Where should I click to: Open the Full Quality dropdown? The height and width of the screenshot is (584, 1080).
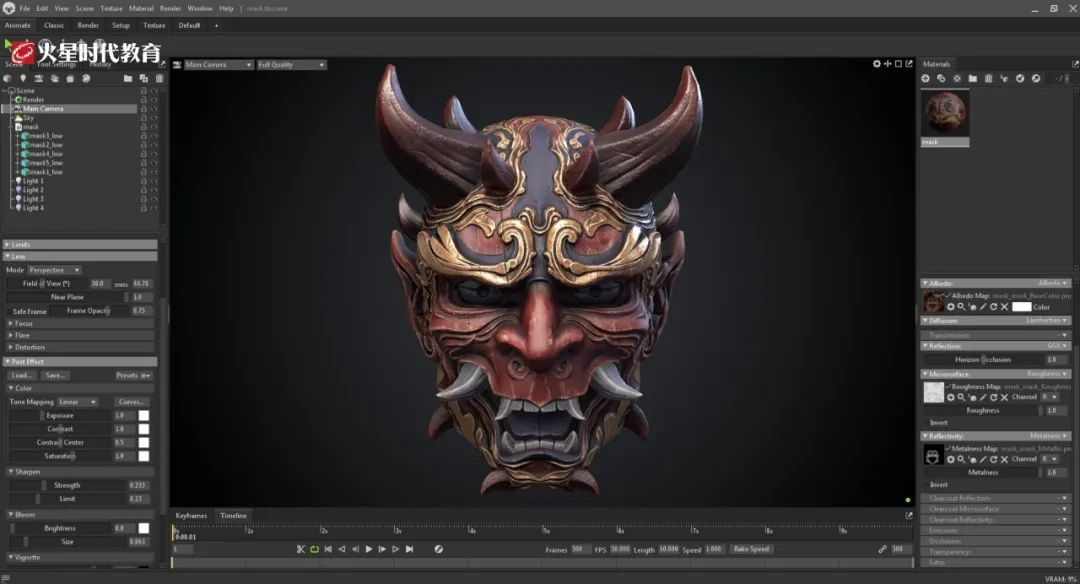[x=291, y=65]
